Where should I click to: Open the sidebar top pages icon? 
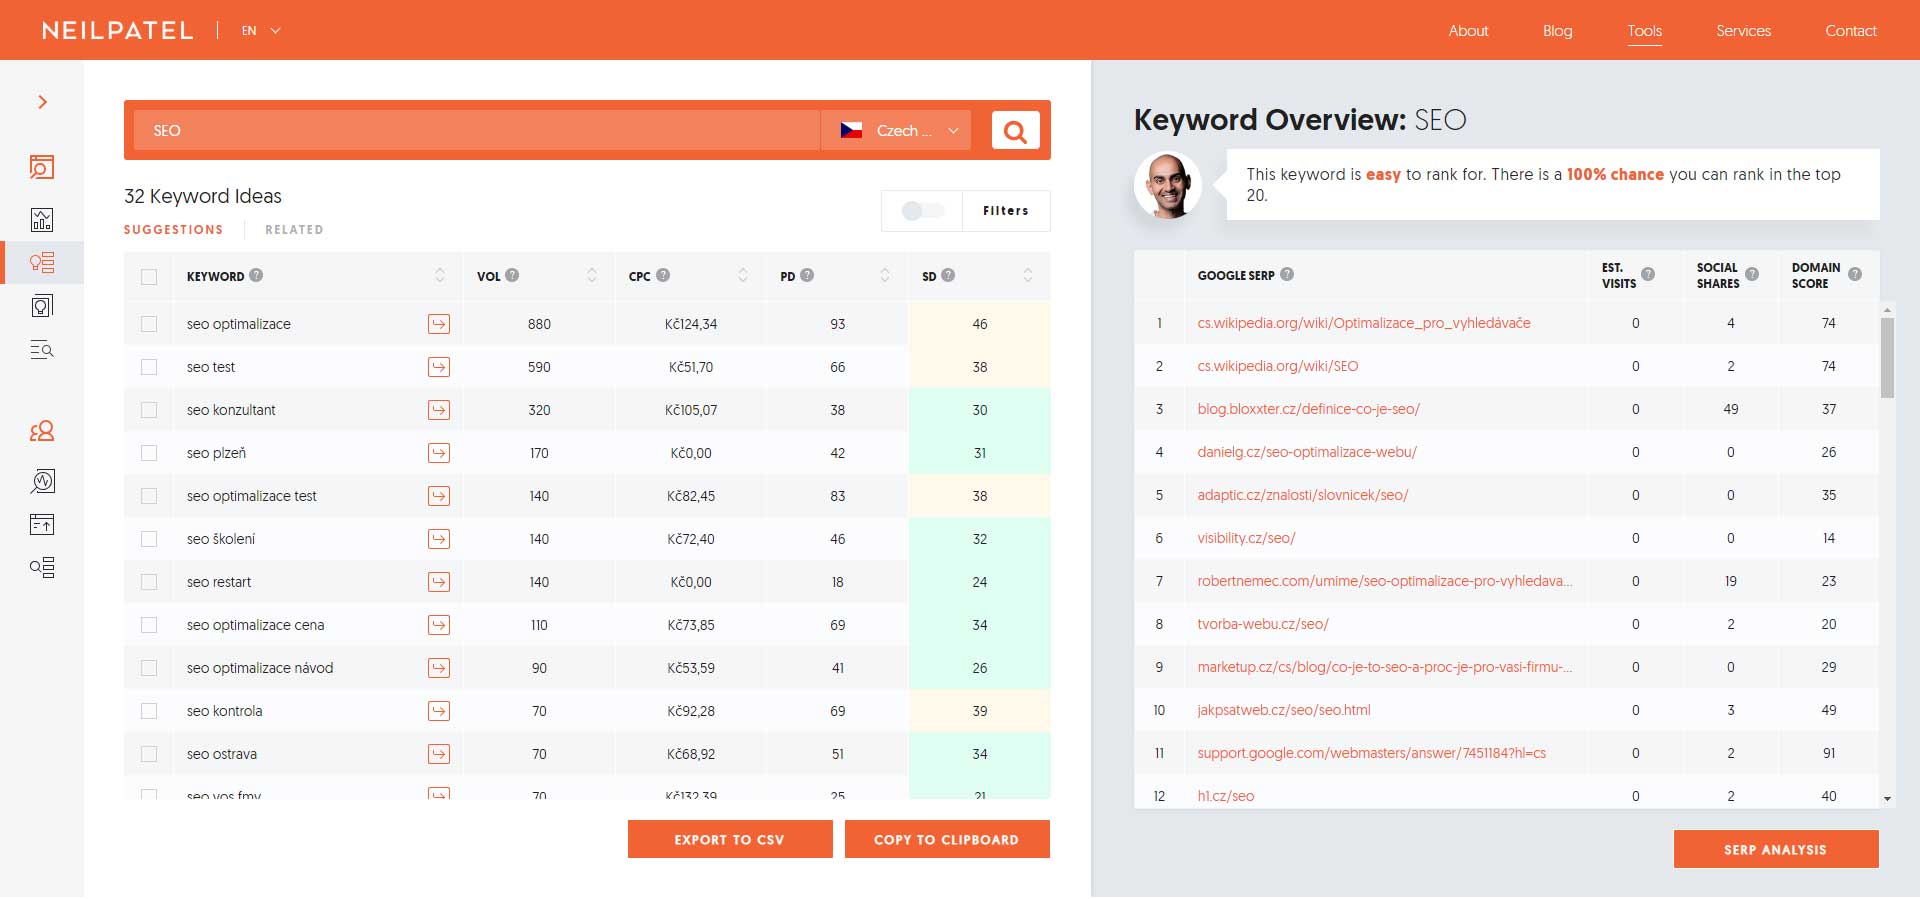(x=42, y=524)
